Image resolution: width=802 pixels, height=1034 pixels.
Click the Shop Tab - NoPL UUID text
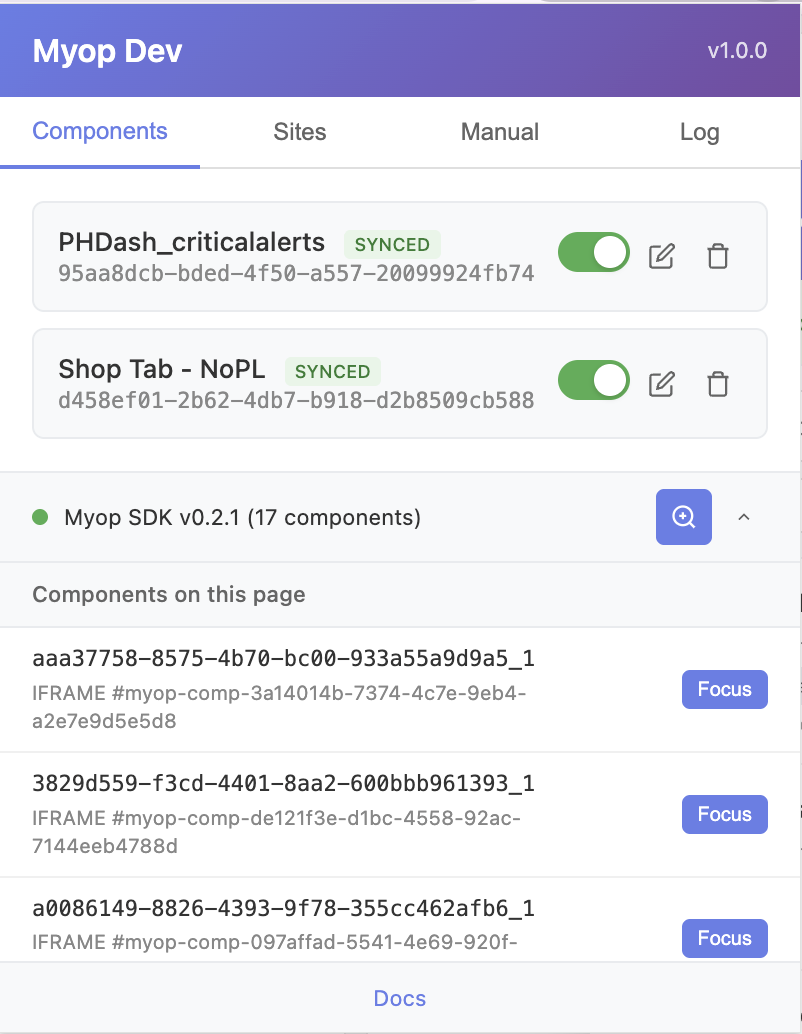(x=296, y=401)
